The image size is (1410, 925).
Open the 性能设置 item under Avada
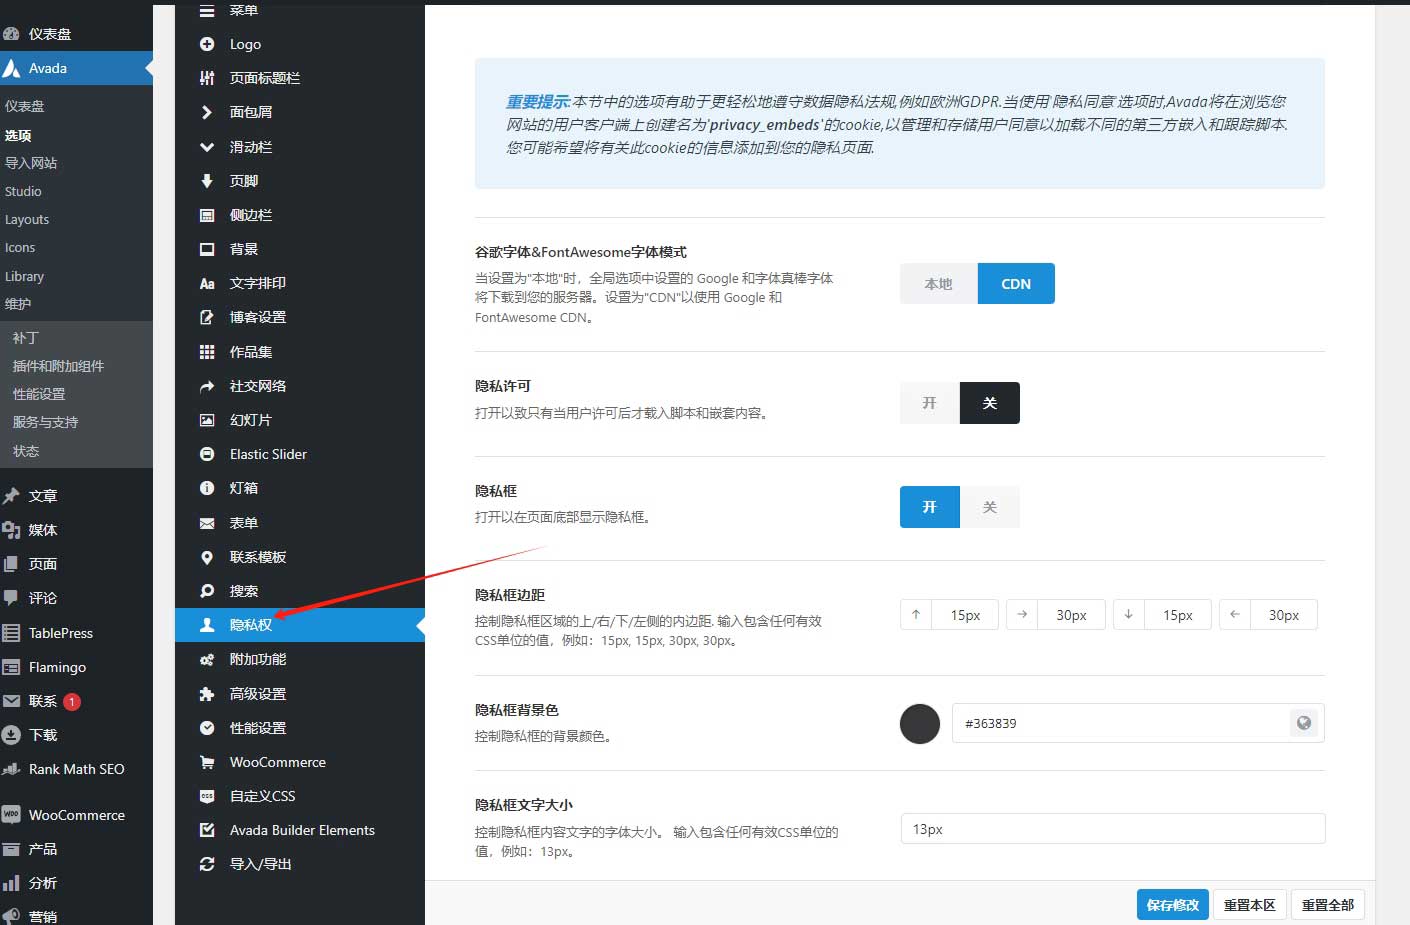pos(258,727)
